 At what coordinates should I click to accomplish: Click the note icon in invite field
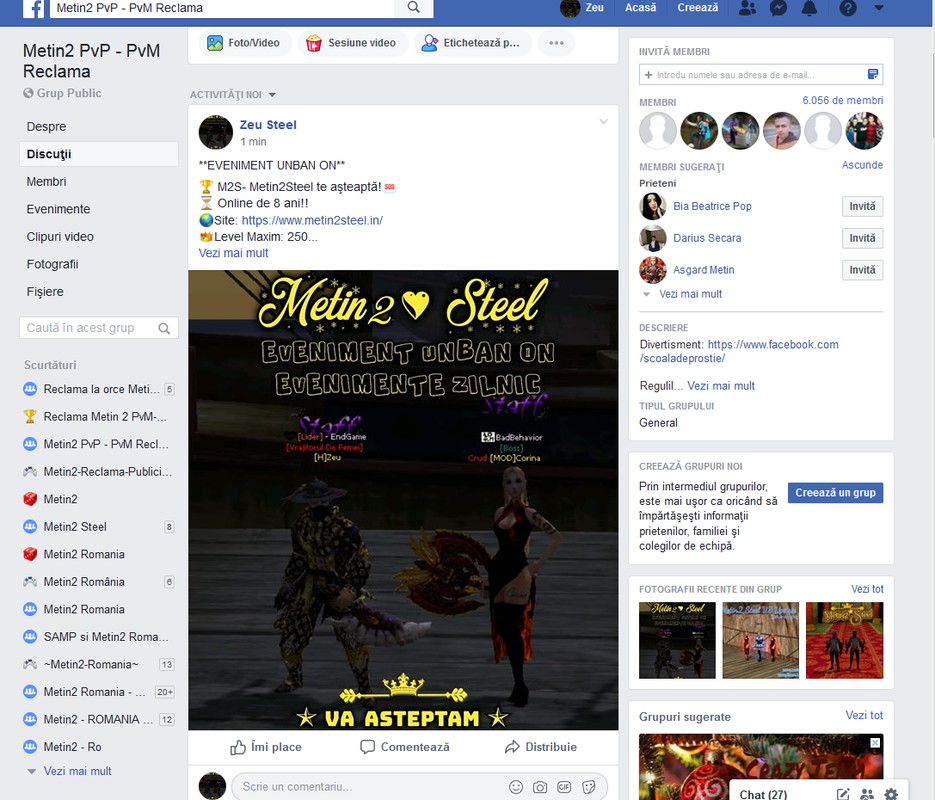coord(873,75)
